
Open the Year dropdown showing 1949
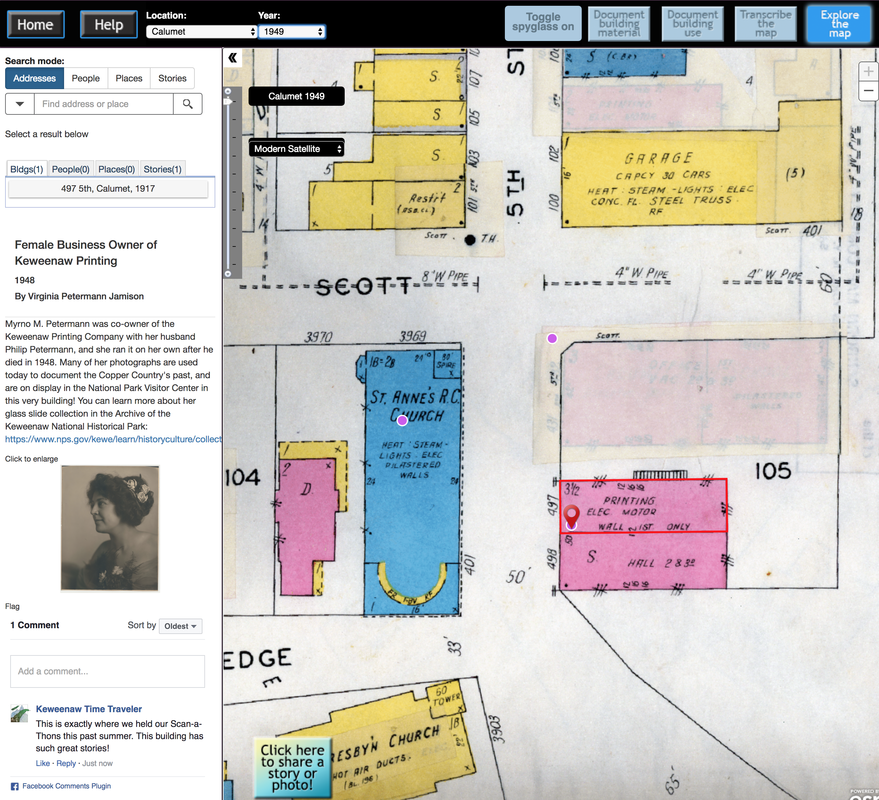pos(292,31)
